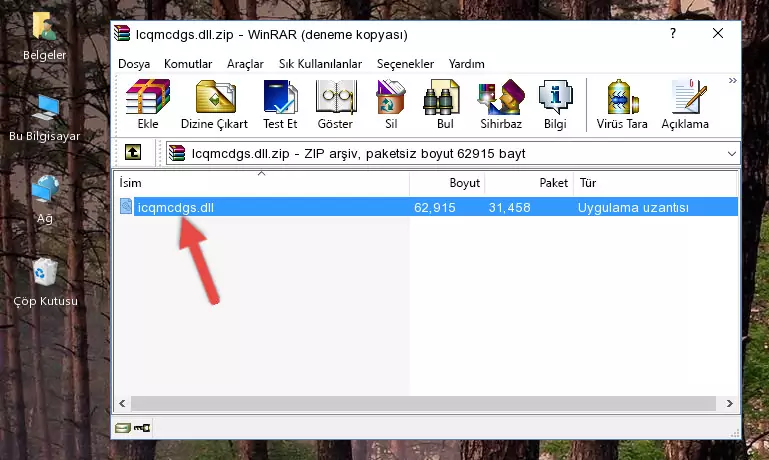This screenshot has height=460, width=769.
Task: Go up one folder level
Action: (x=133, y=153)
